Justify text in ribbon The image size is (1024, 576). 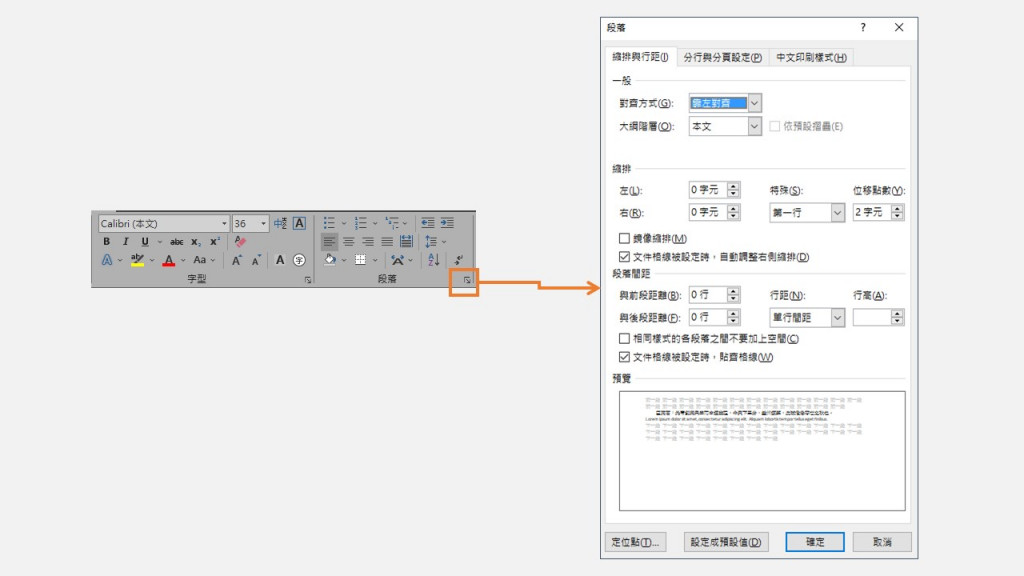(x=387, y=242)
